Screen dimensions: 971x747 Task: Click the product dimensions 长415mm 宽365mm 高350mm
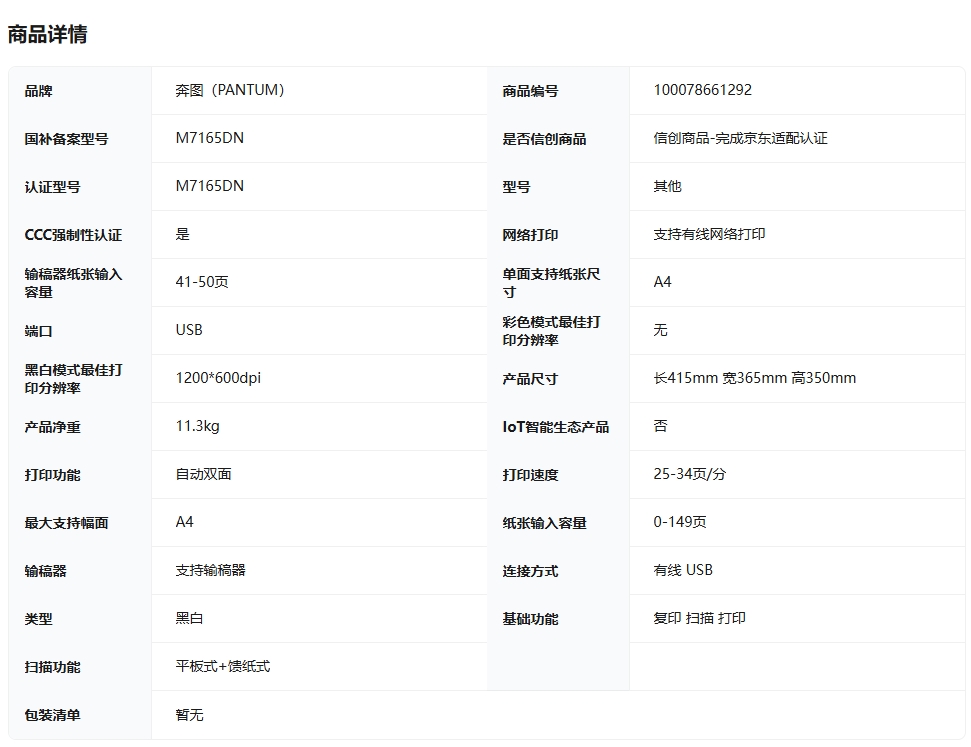pos(754,378)
